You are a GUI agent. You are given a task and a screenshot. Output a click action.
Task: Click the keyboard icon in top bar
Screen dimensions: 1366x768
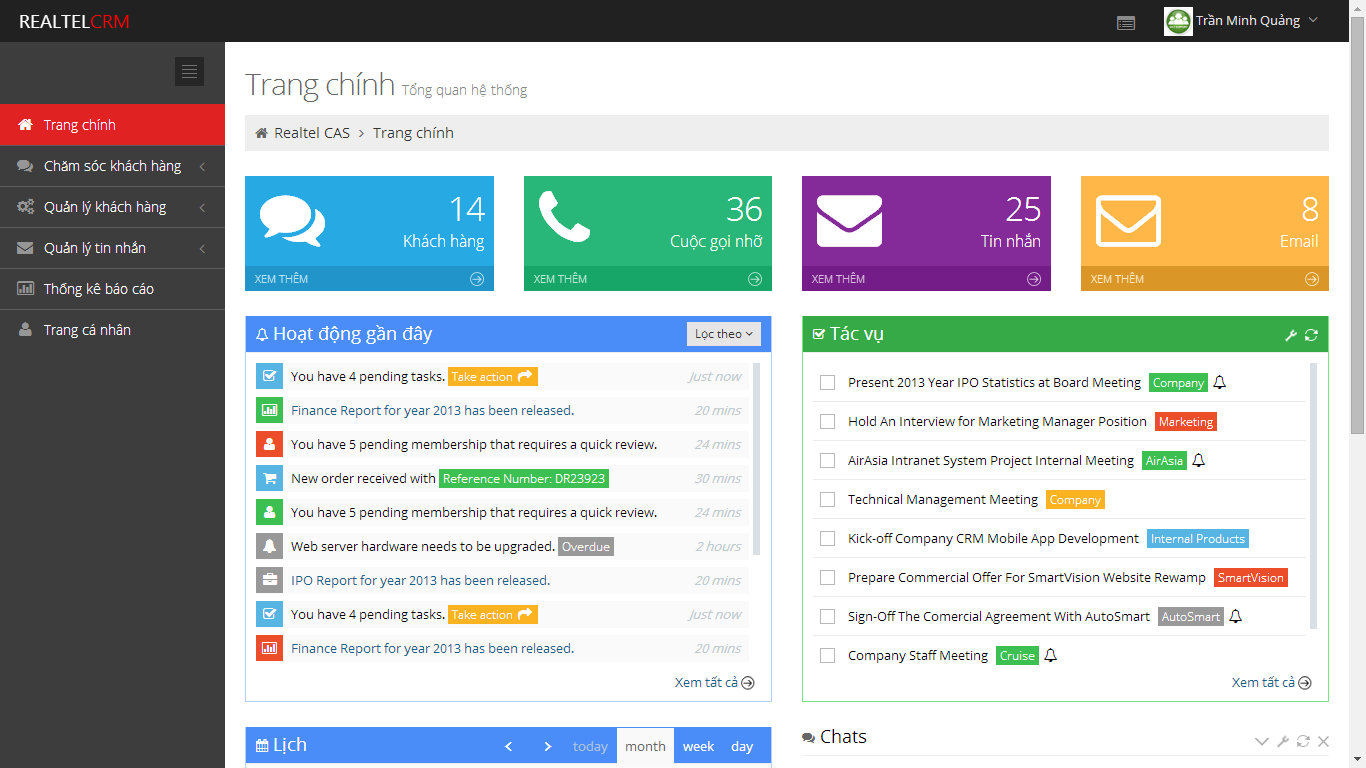(x=1126, y=22)
